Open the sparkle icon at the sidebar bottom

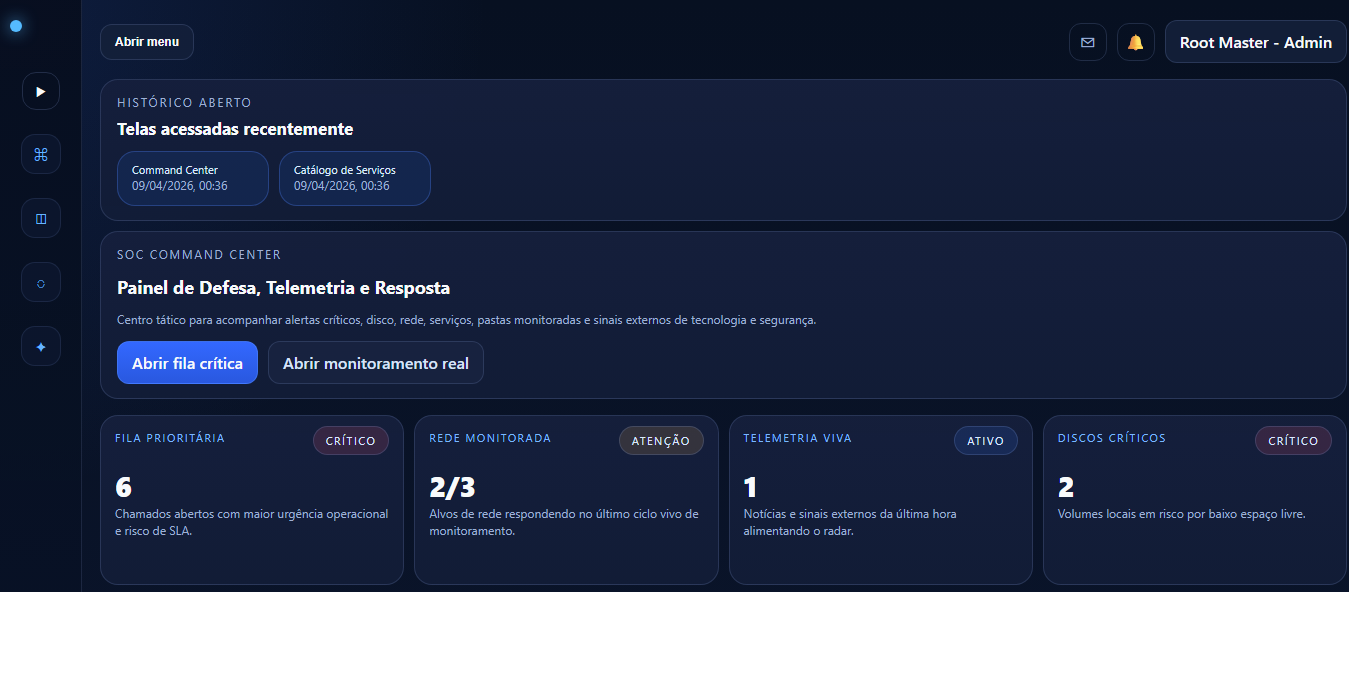point(40,346)
